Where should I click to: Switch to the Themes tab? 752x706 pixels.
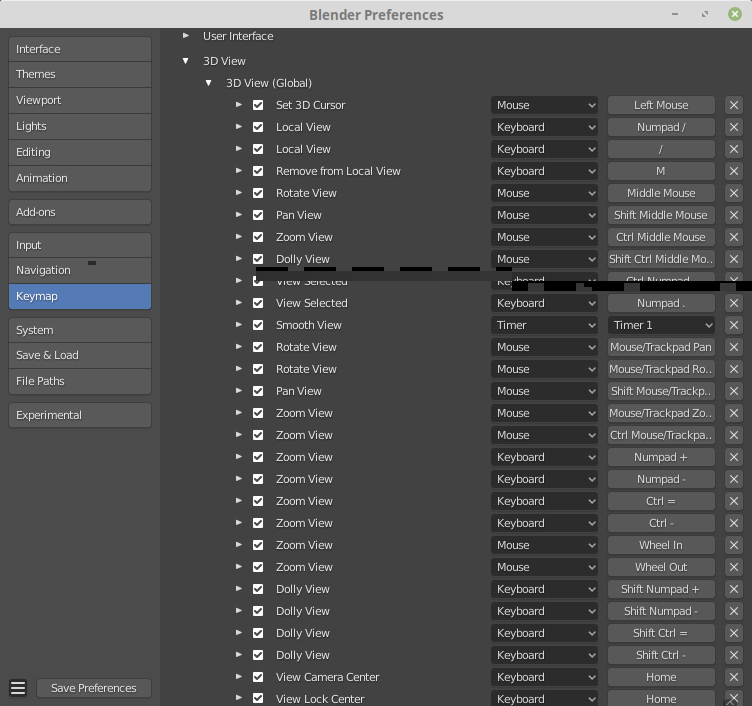pyautogui.click(x=80, y=74)
